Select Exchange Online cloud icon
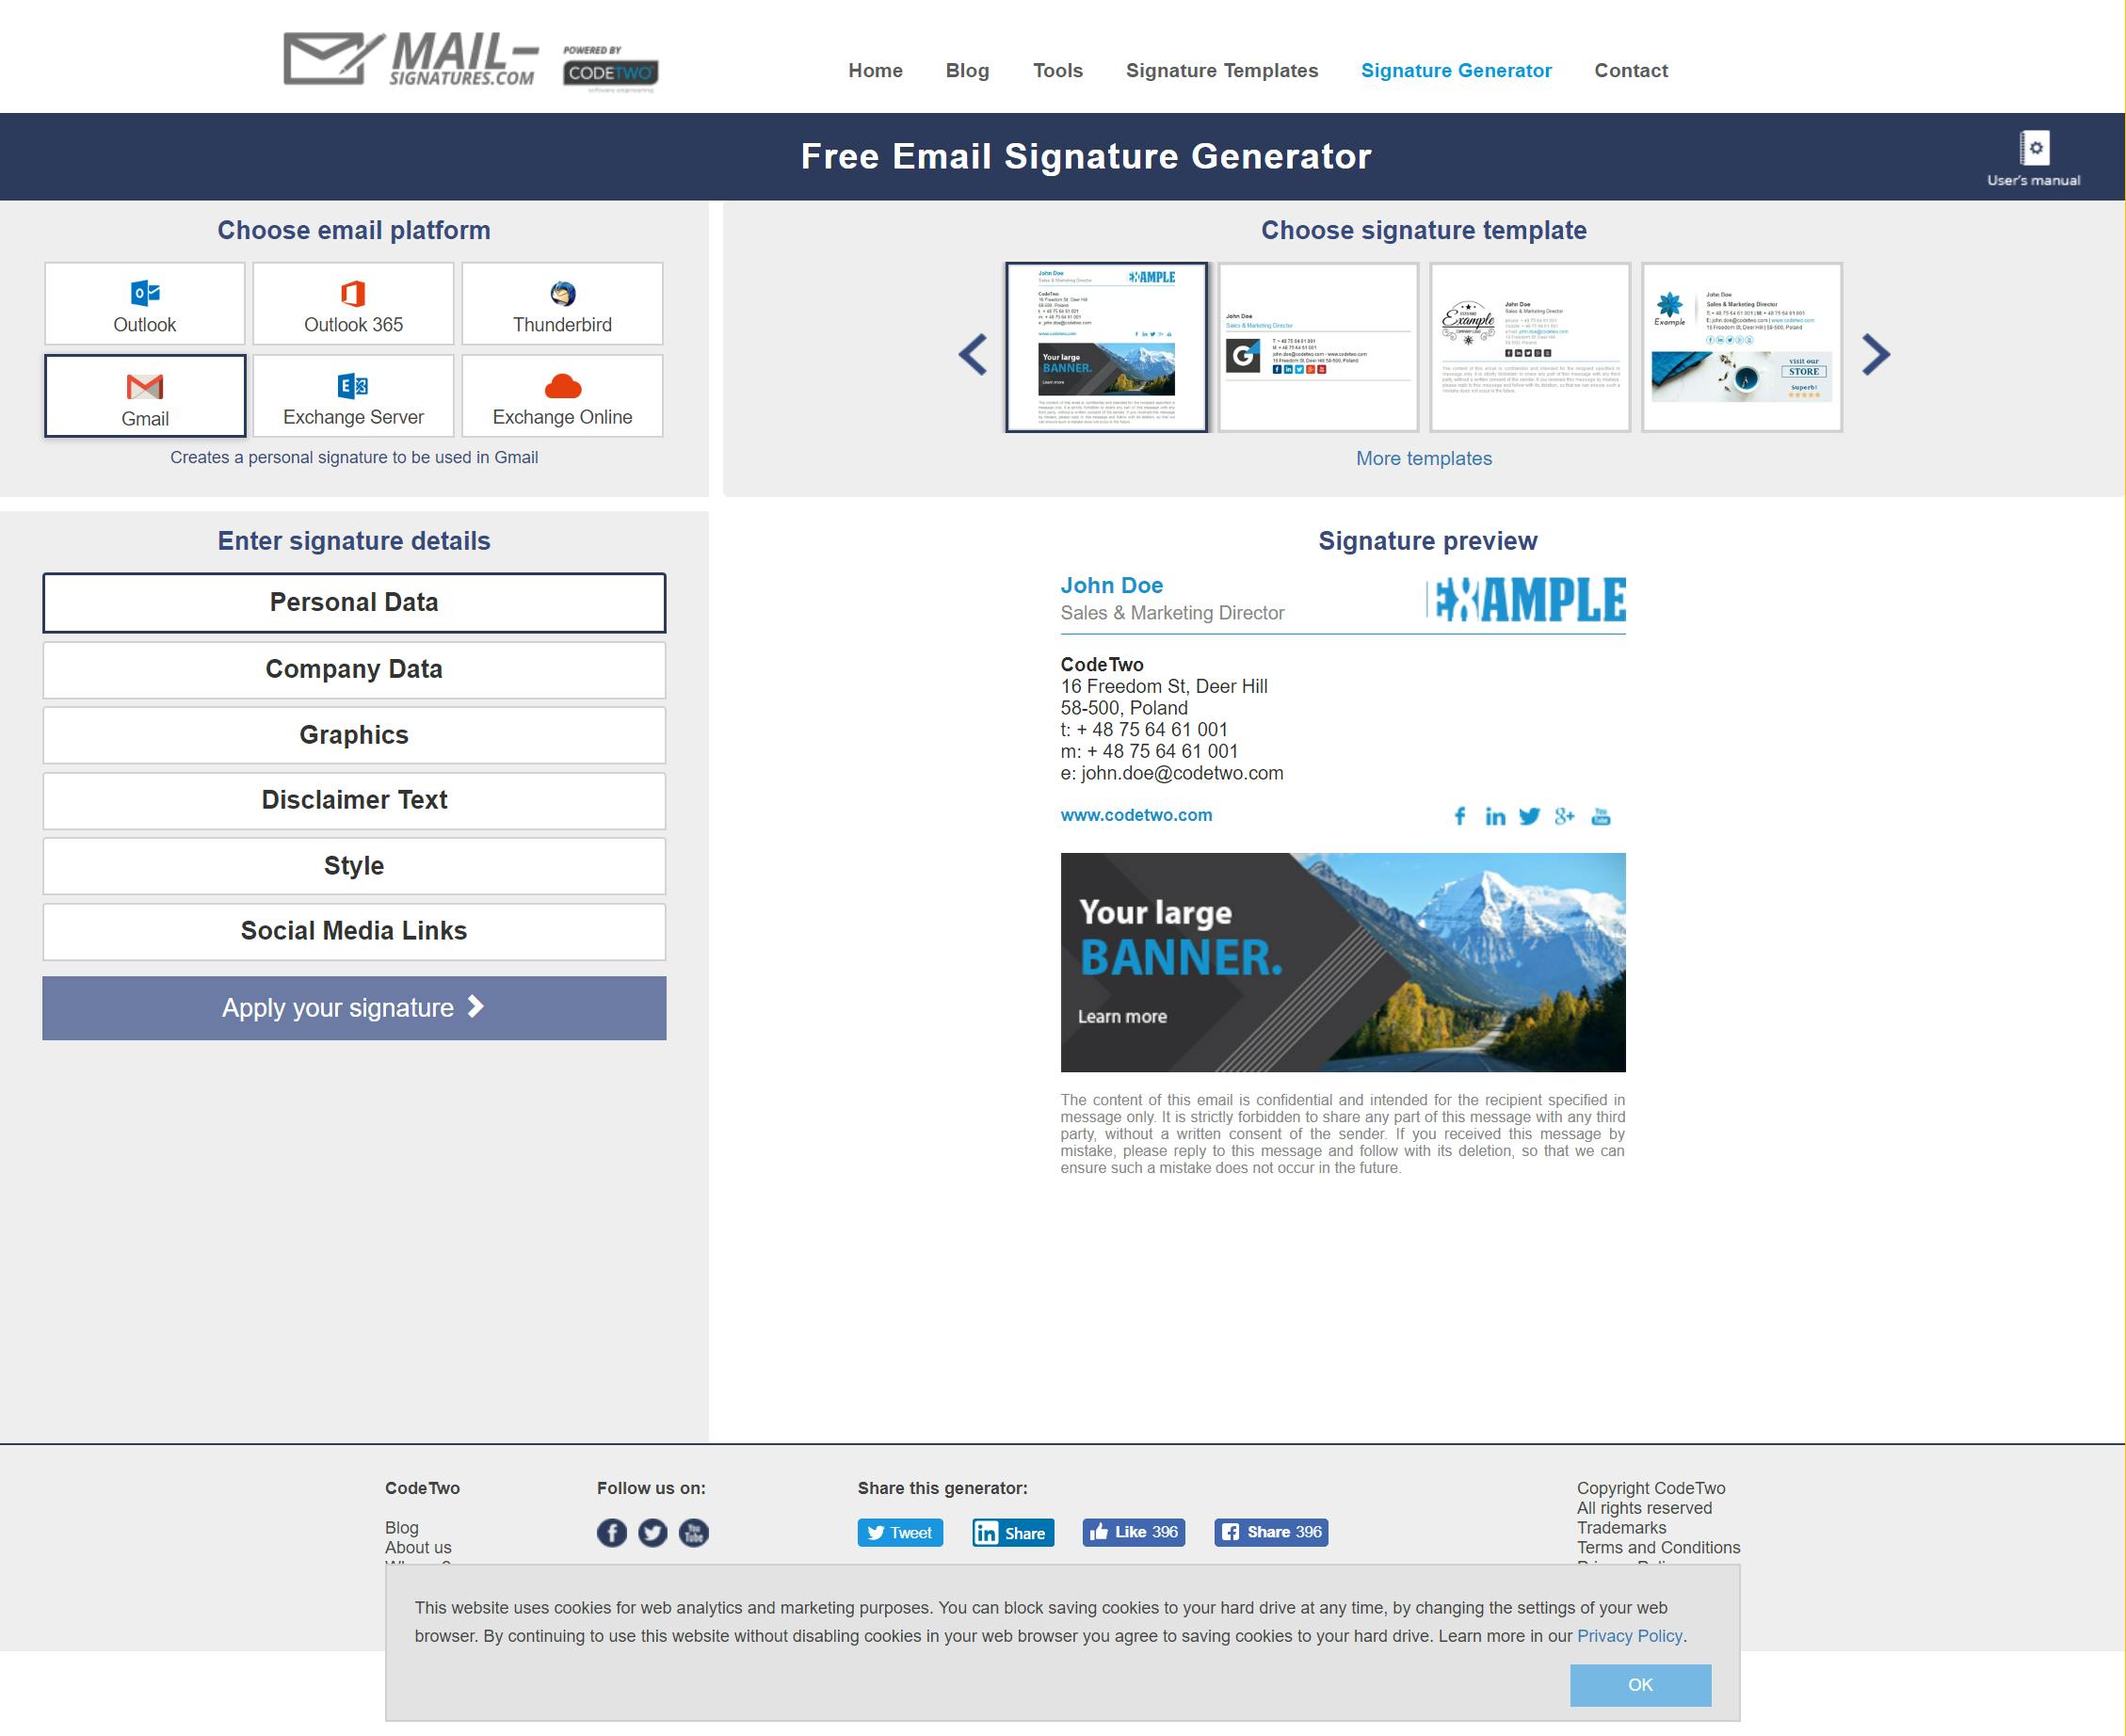 point(562,386)
